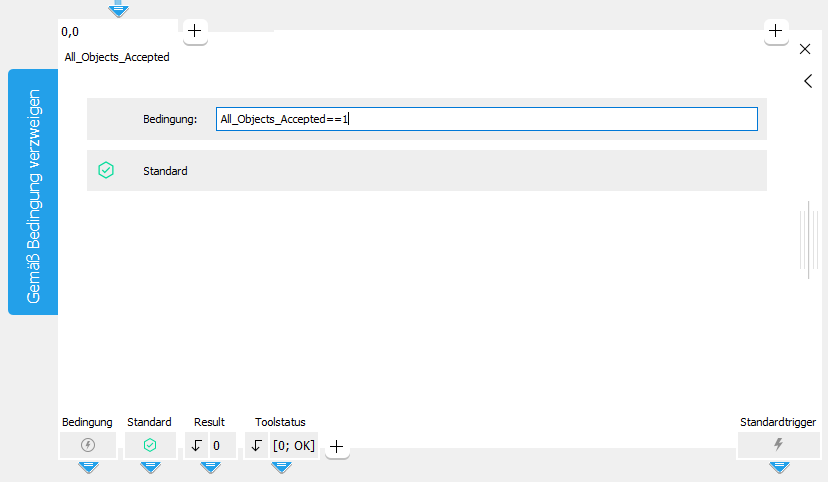828x482 pixels.
Task: Click the top-right plus button
Action: click(x=776, y=31)
